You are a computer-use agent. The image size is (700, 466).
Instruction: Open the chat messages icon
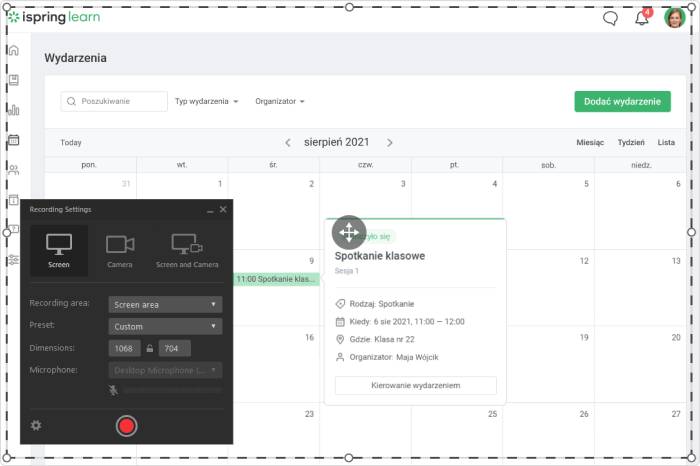pos(610,18)
